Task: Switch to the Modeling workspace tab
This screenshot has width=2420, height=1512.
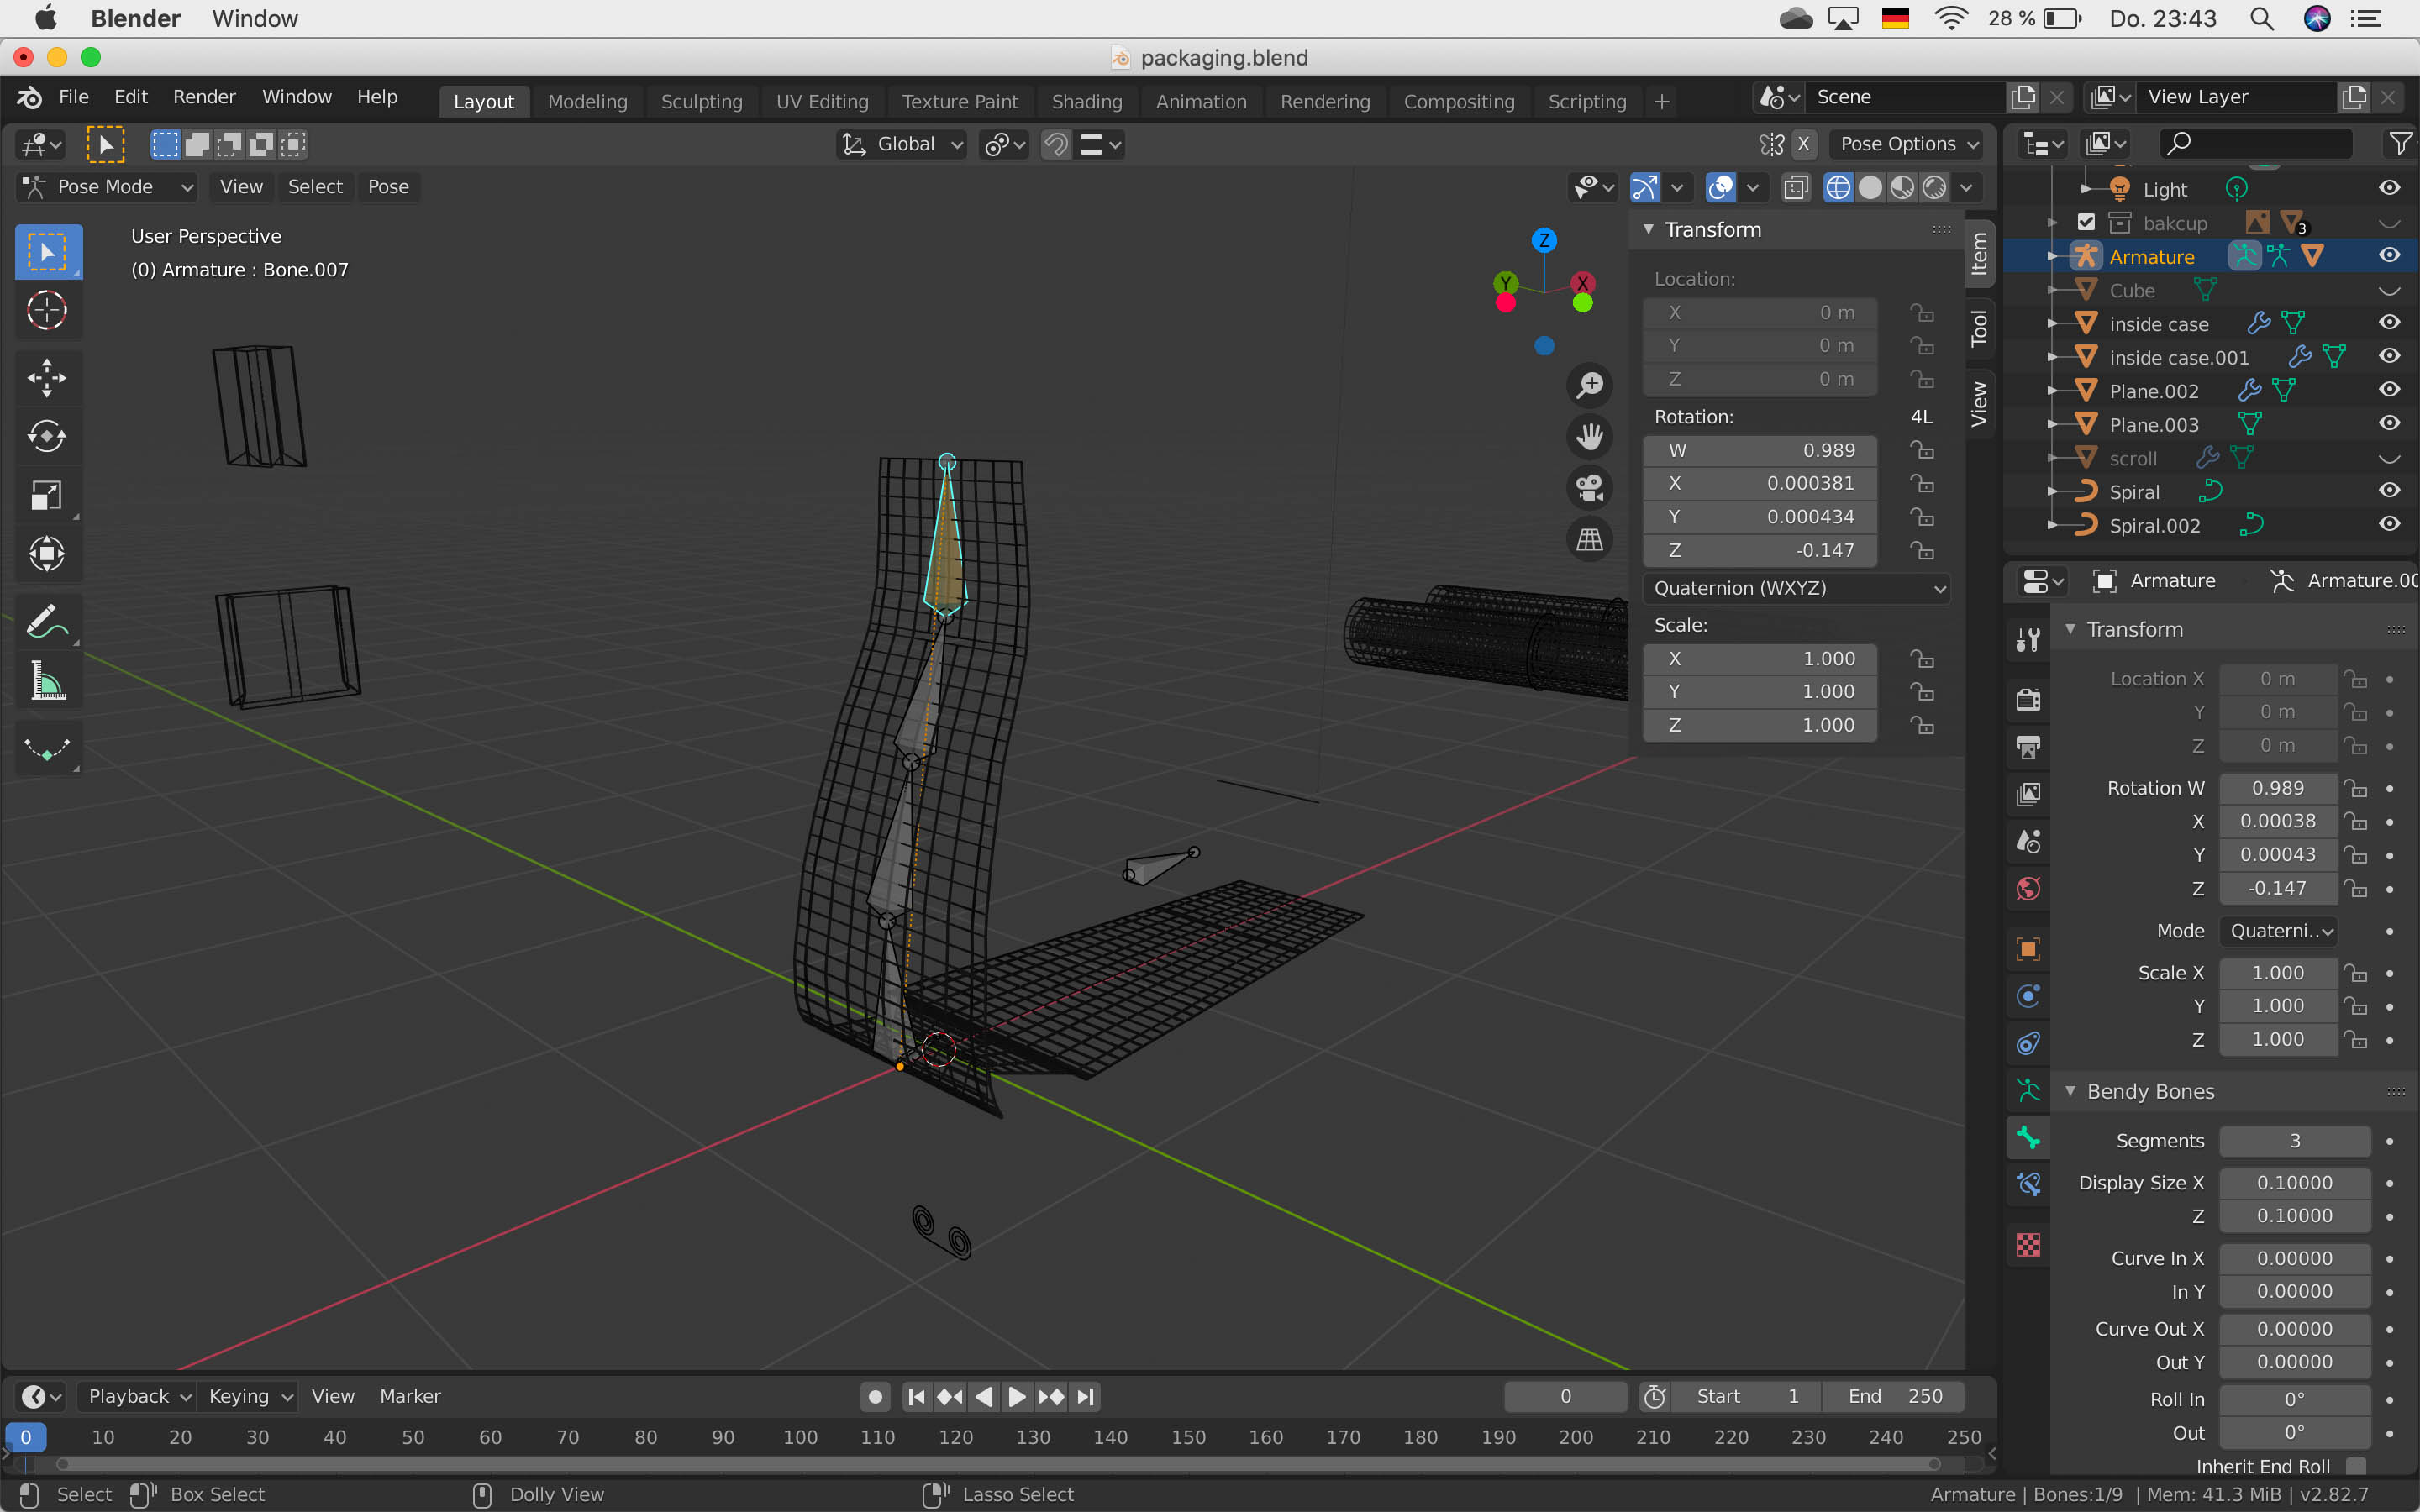Action: [x=587, y=101]
